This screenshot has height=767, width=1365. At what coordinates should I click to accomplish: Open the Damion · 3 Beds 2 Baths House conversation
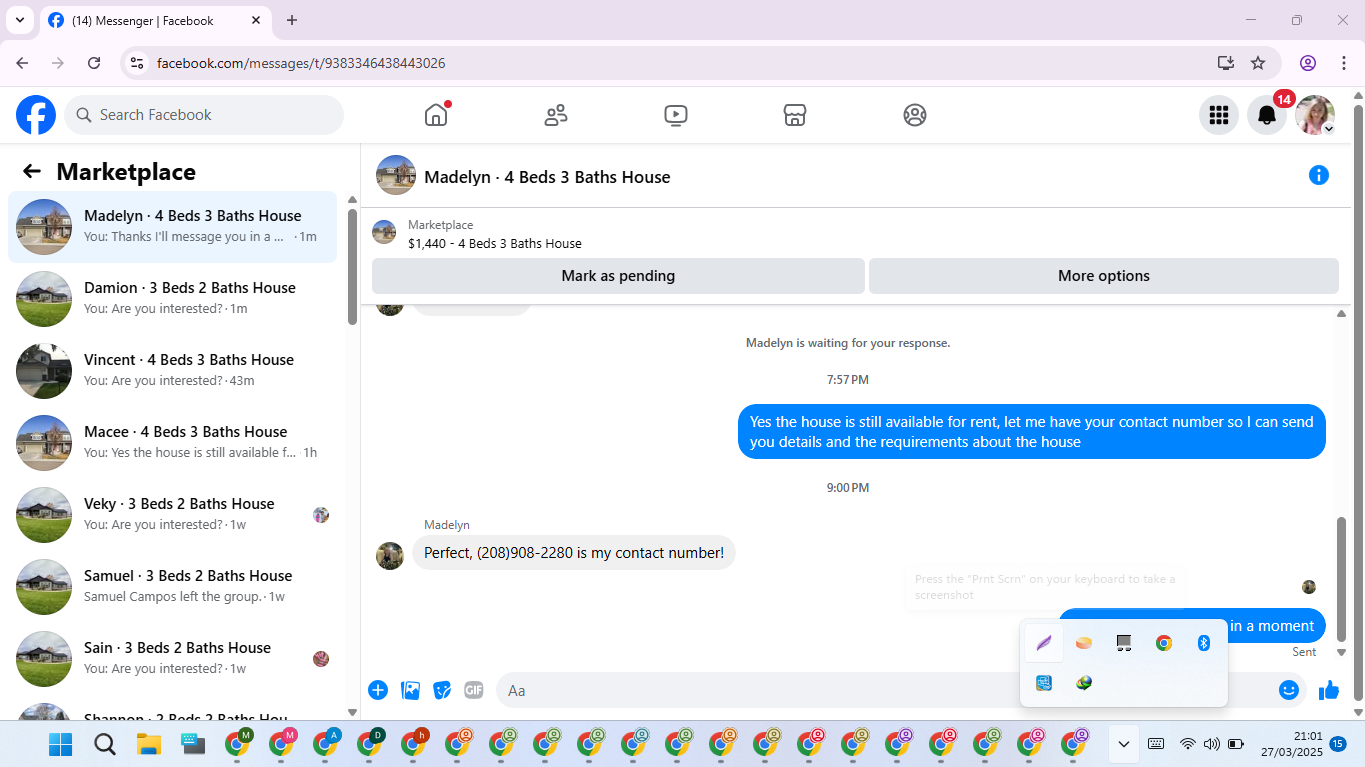pyautogui.click(x=173, y=299)
